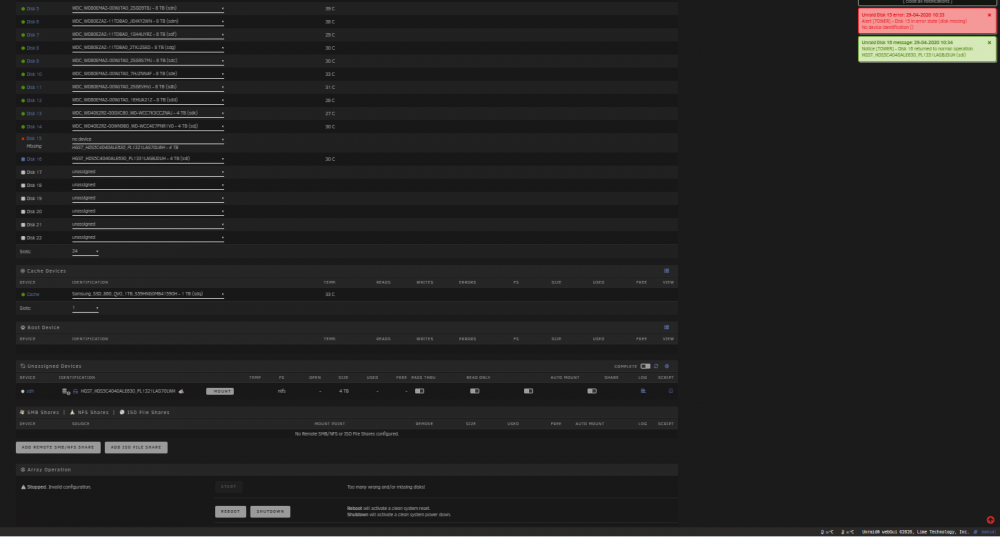The height and width of the screenshot is (539, 1000).
Task: Click the green status dot of Disk 8
Action: point(24,48)
